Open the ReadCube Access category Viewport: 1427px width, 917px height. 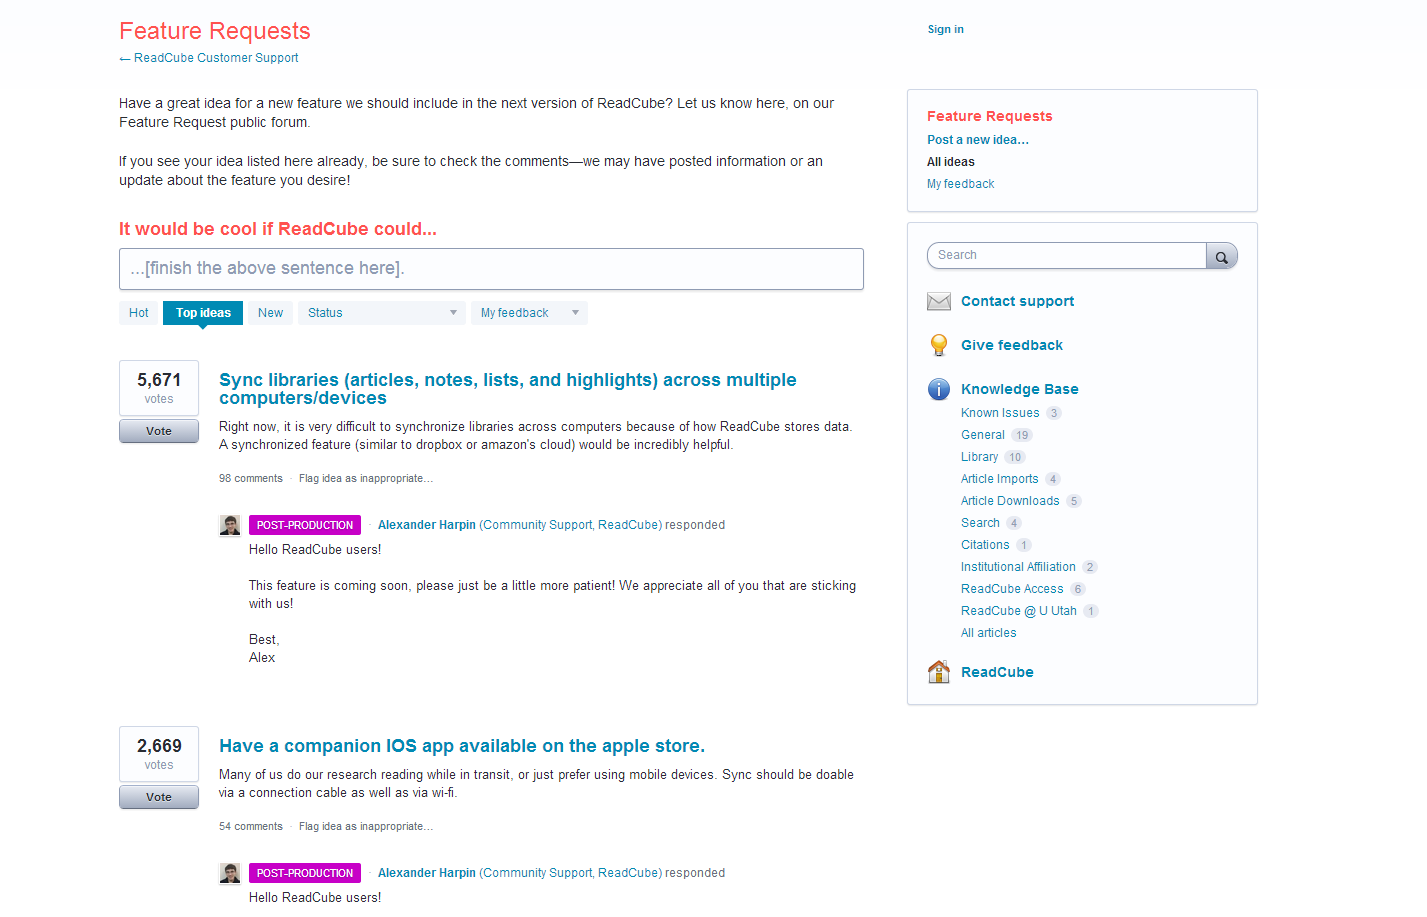click(x=1012, y=589)
